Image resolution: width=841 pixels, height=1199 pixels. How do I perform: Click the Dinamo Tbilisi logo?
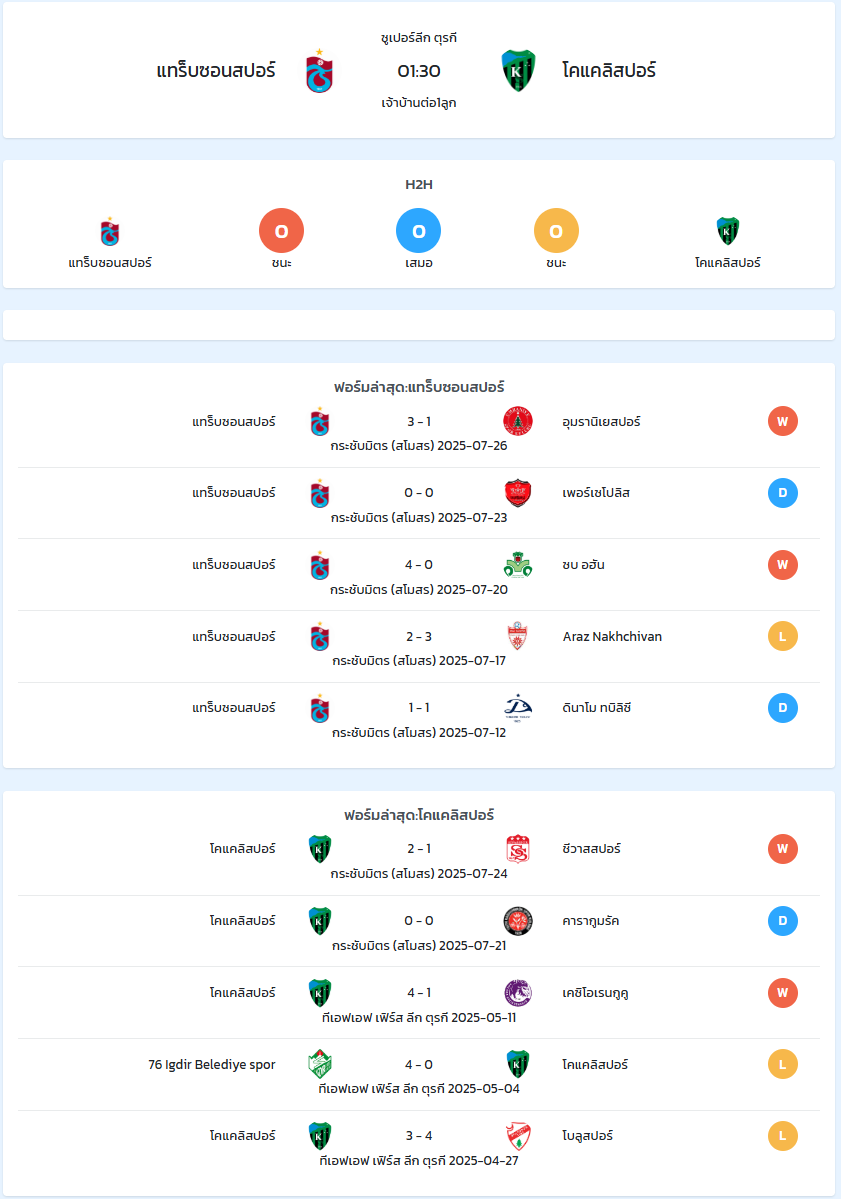click(518, 708)
